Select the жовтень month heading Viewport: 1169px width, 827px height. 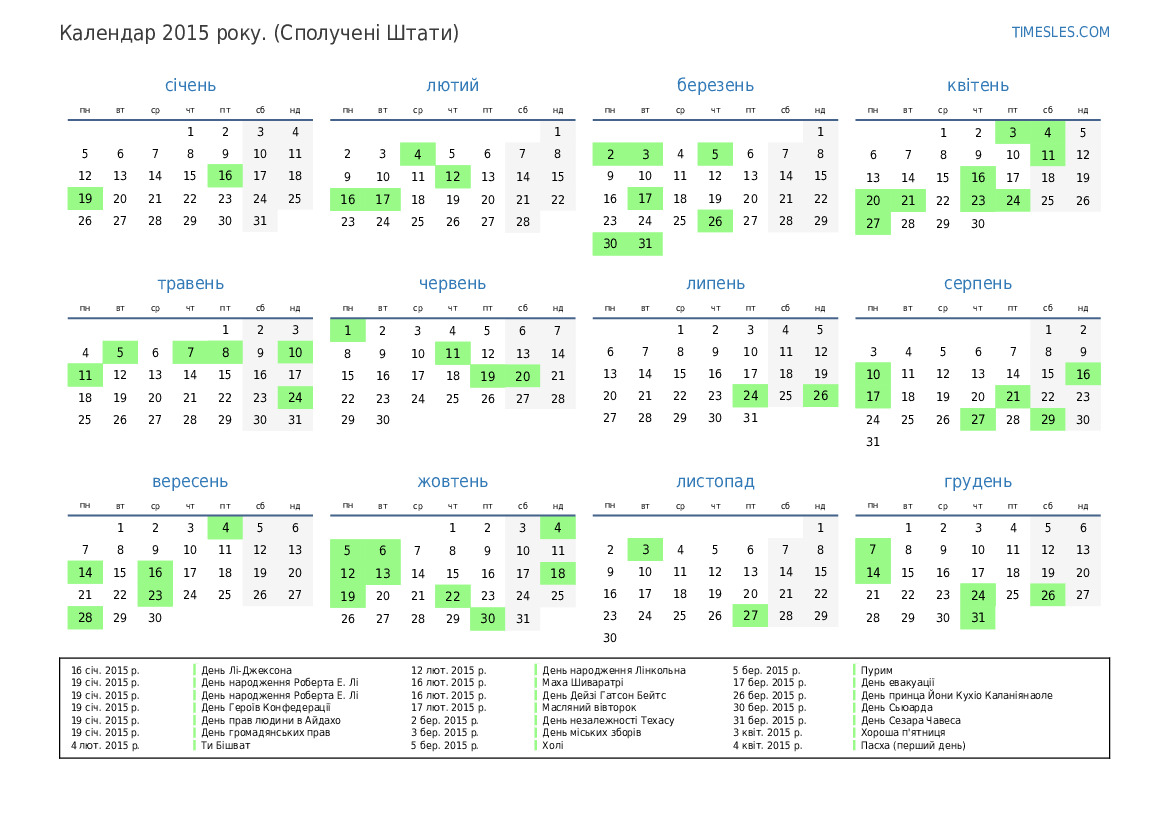[x=452, y=482]
